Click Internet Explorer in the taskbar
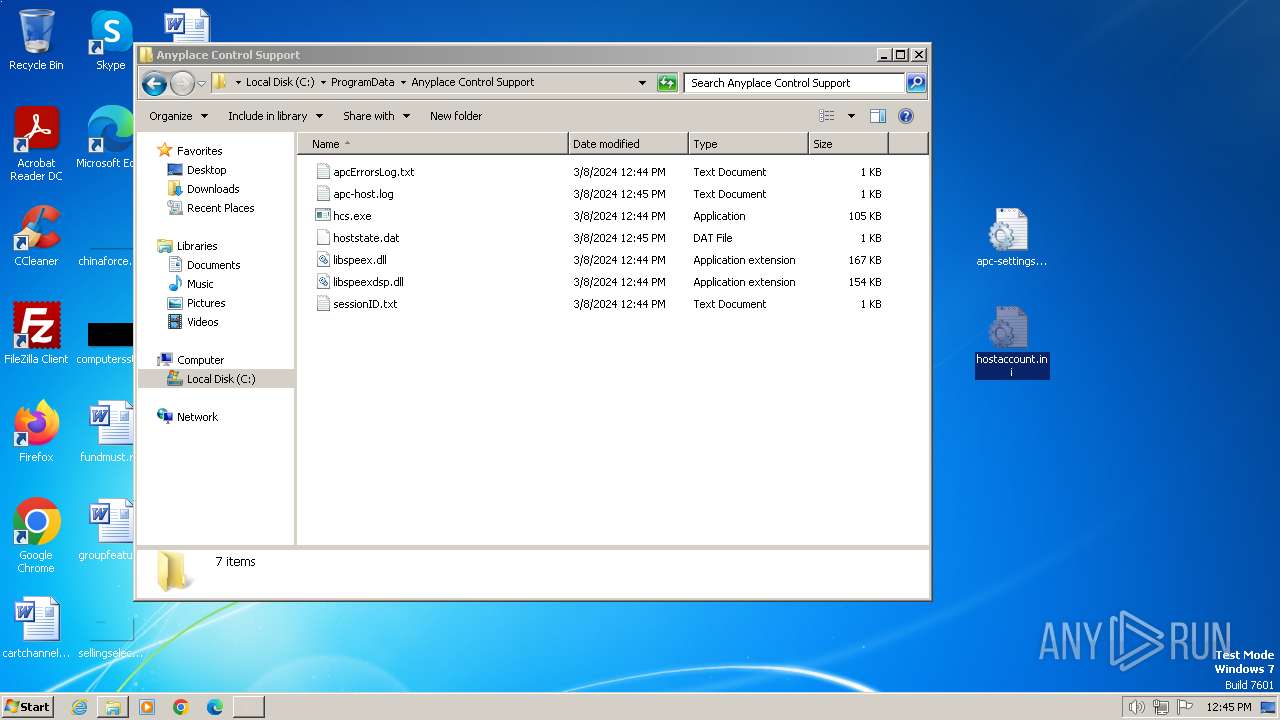The width and height of the screenshot is (1280, 720). click(79, 707)
